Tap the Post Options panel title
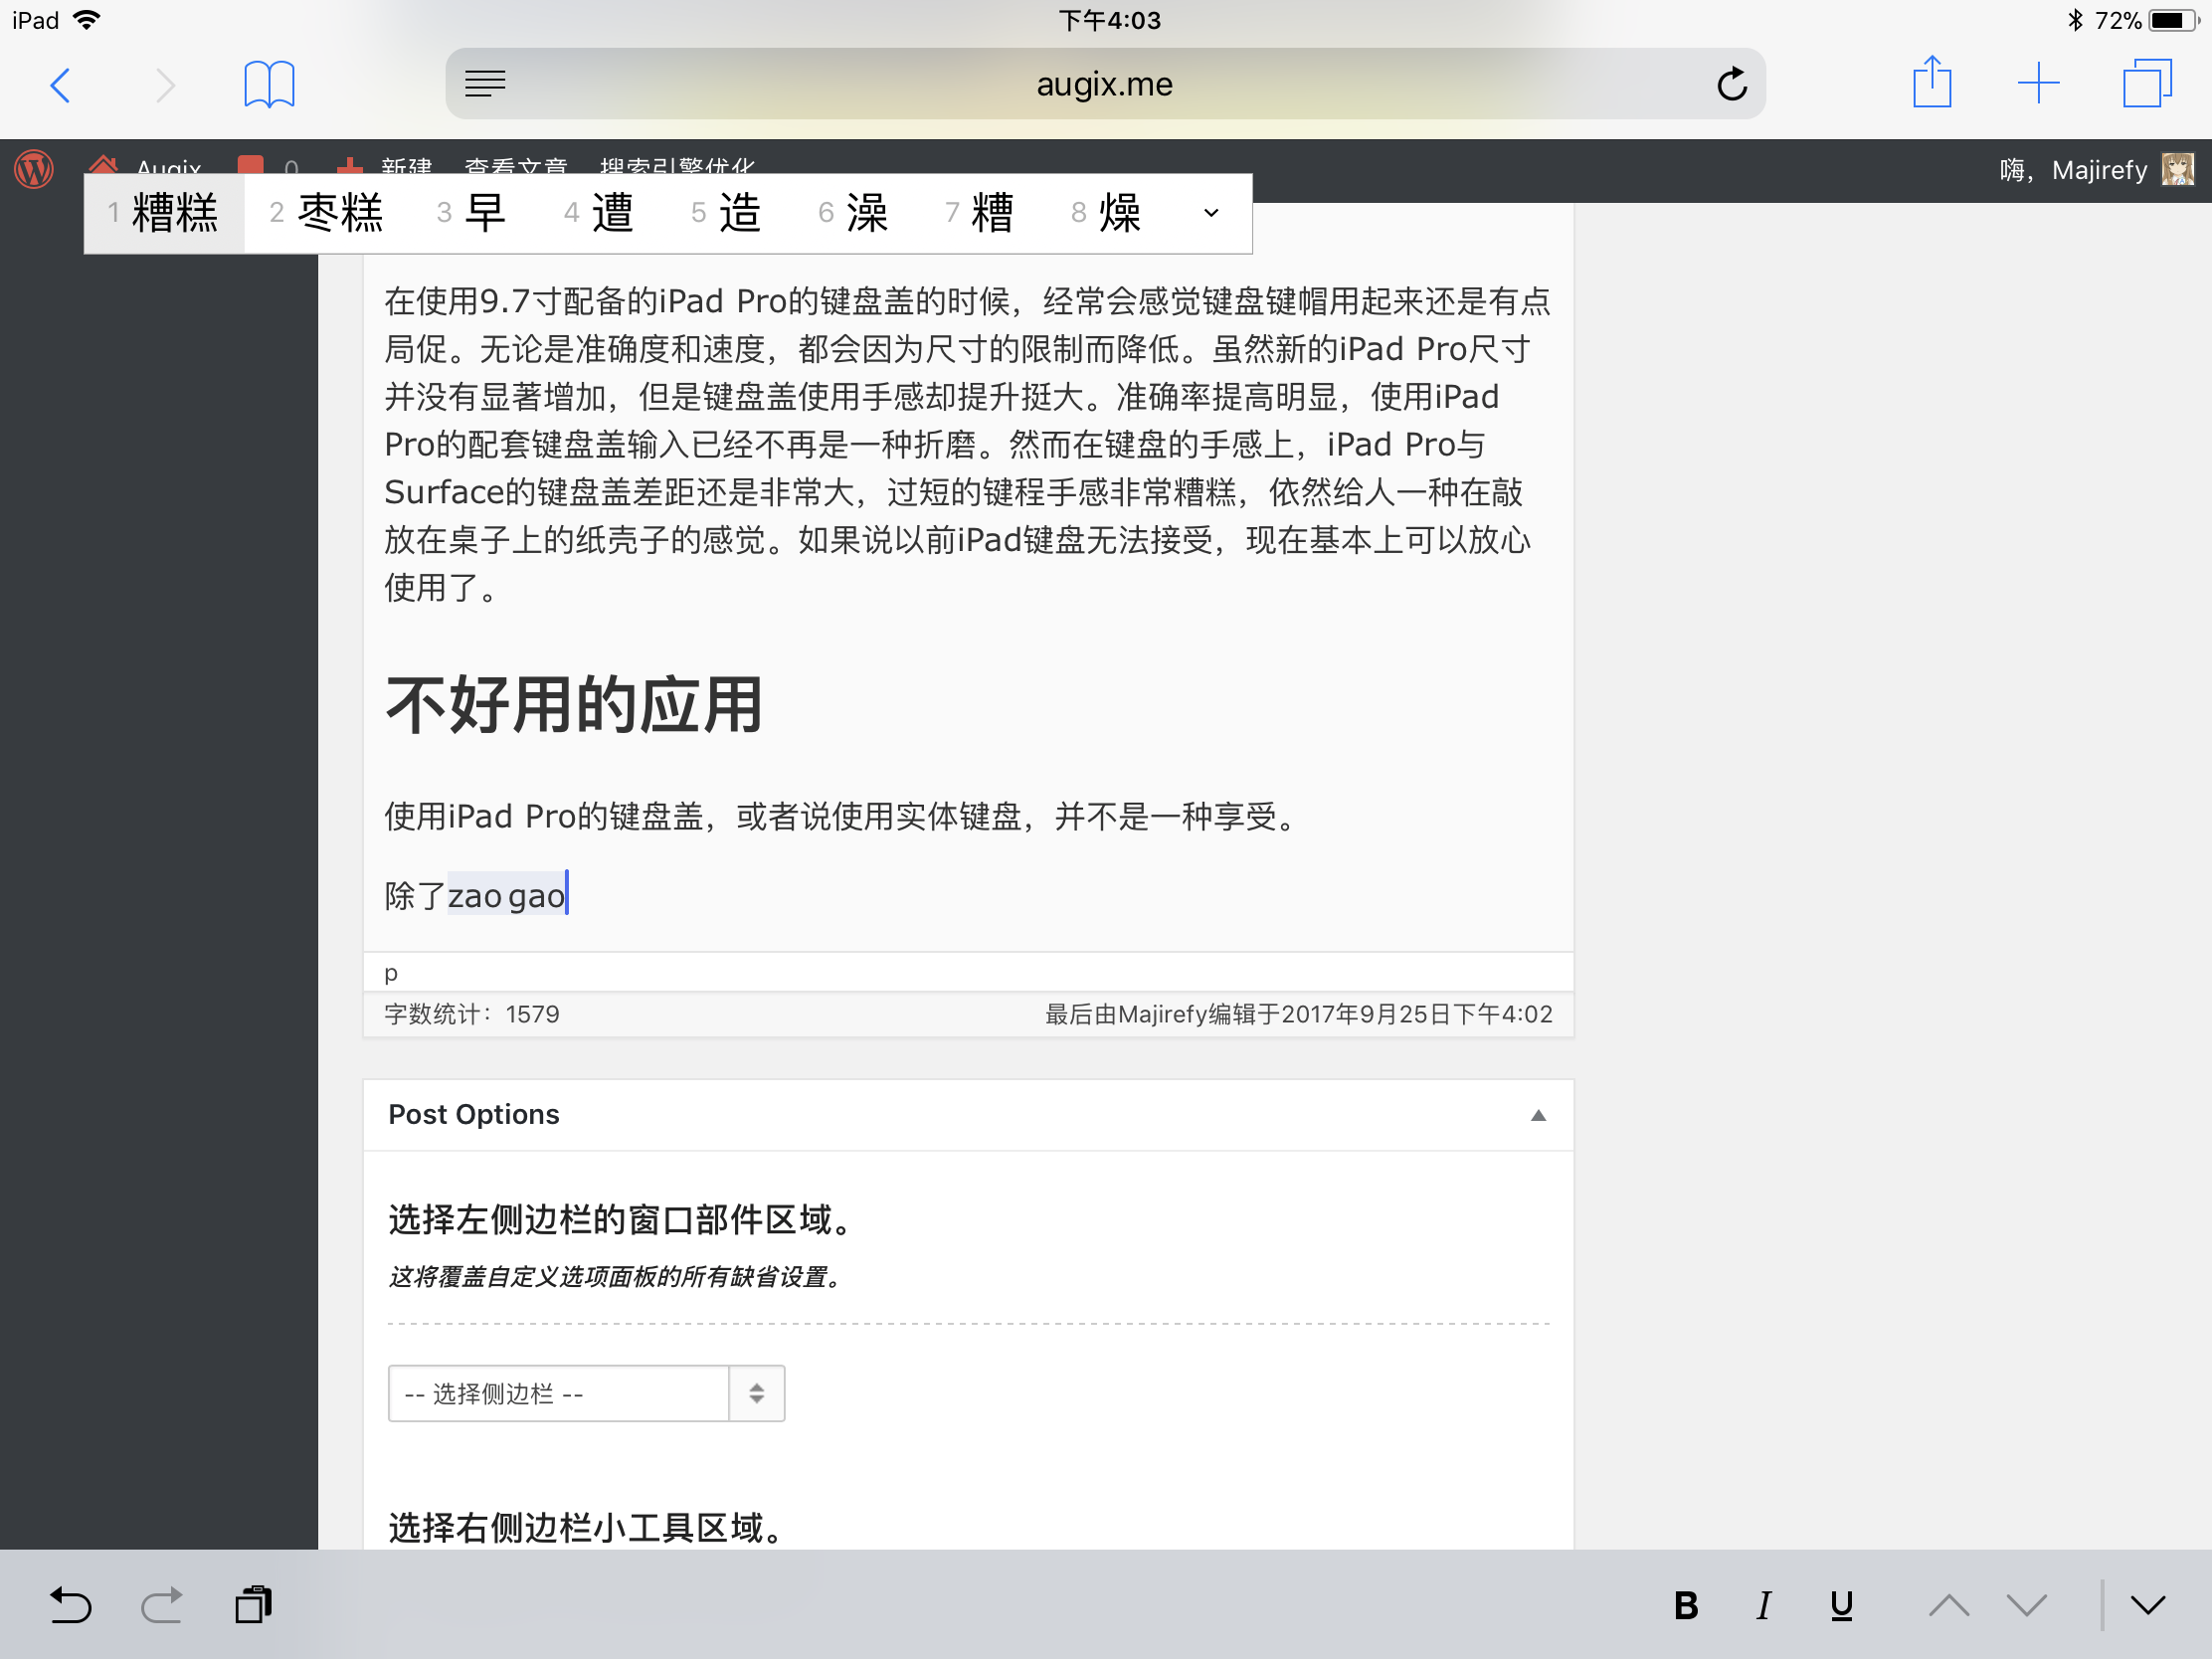This screenshot has width=2212, height=1659. (474, 1114)
